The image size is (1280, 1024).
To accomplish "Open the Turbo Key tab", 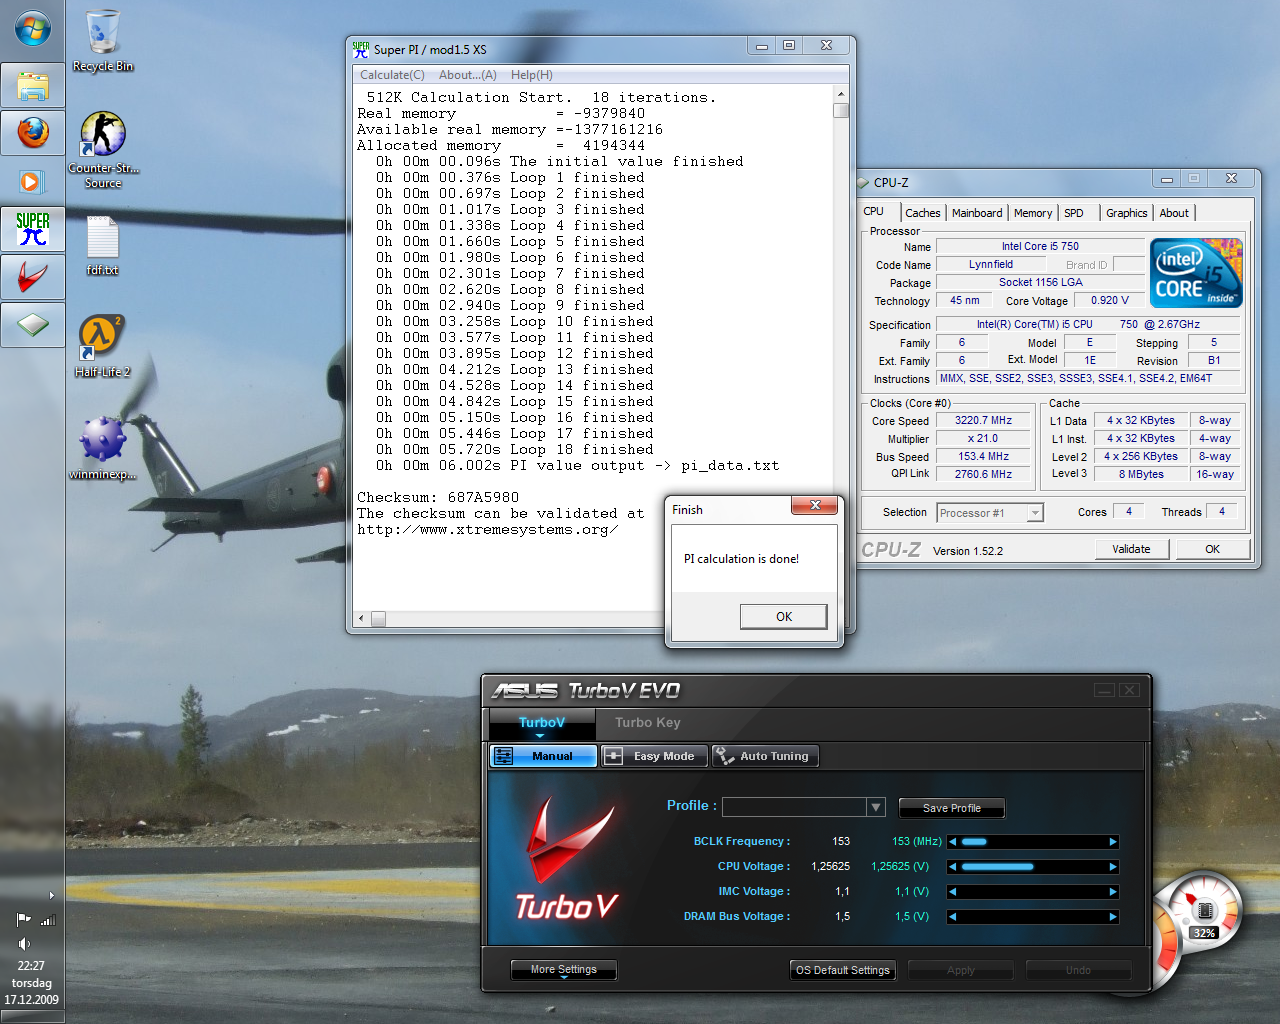I will tap(648, 723).
